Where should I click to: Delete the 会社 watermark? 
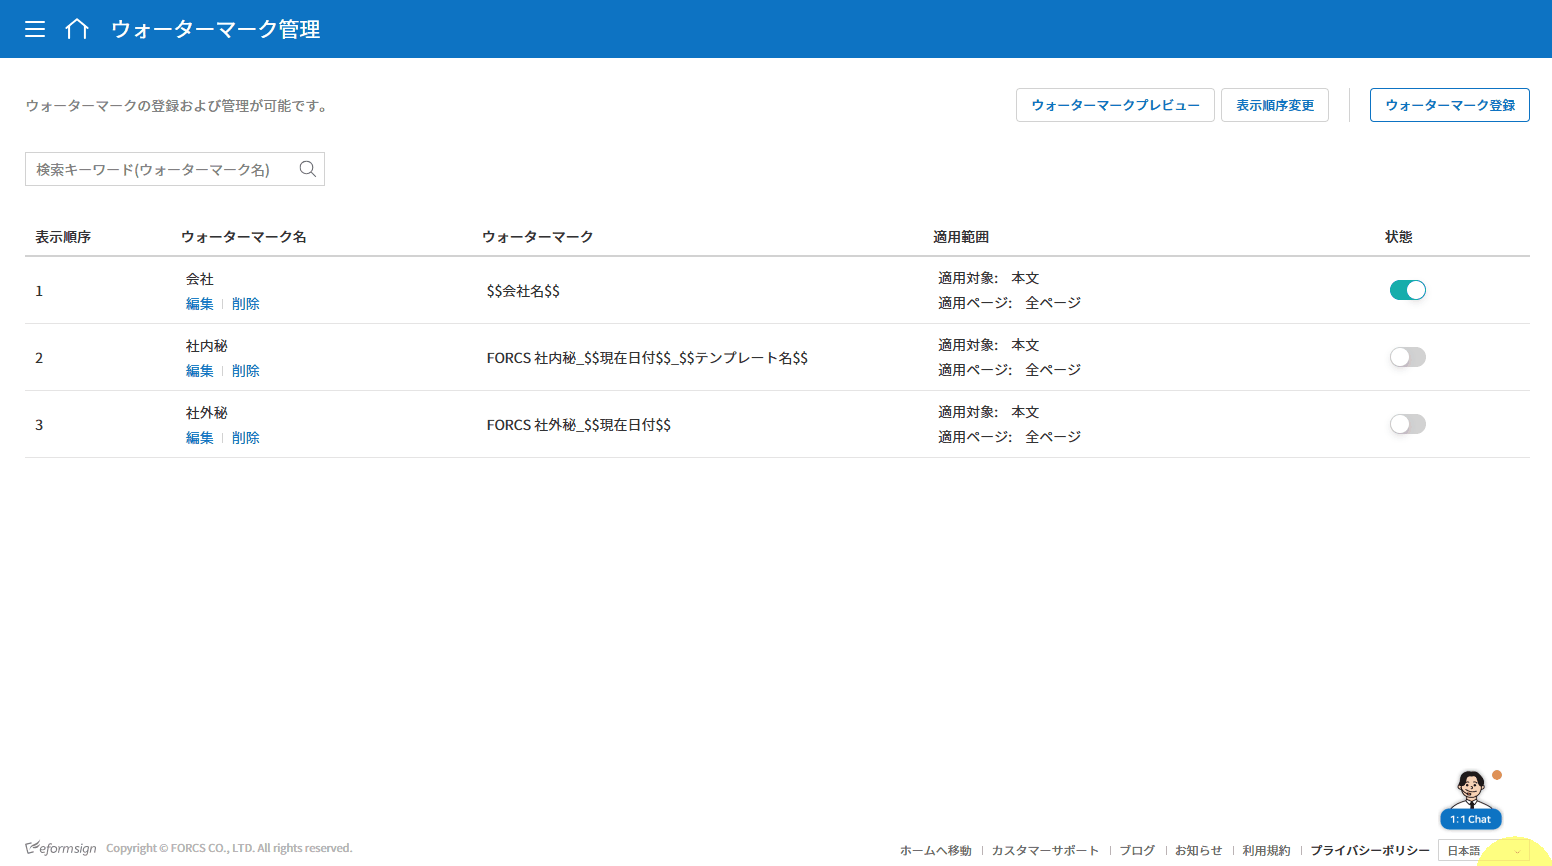(x=245, y=304)
